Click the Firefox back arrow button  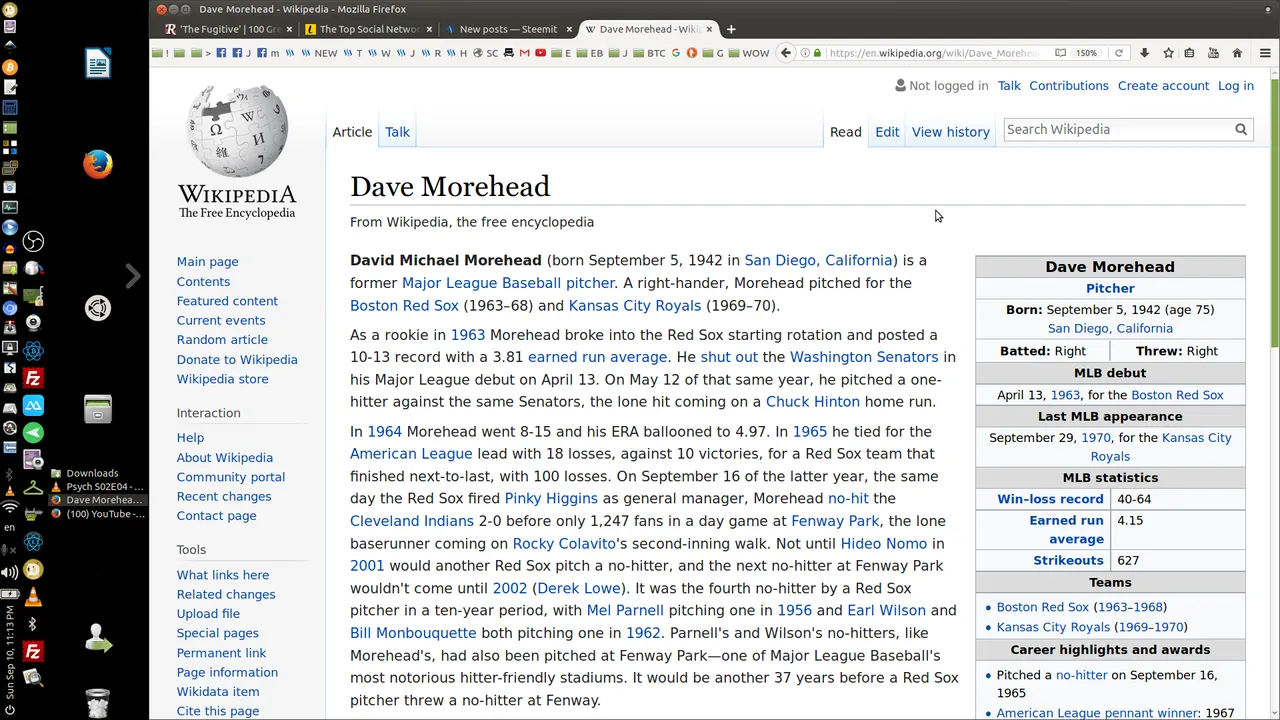[x=786, y=53]
